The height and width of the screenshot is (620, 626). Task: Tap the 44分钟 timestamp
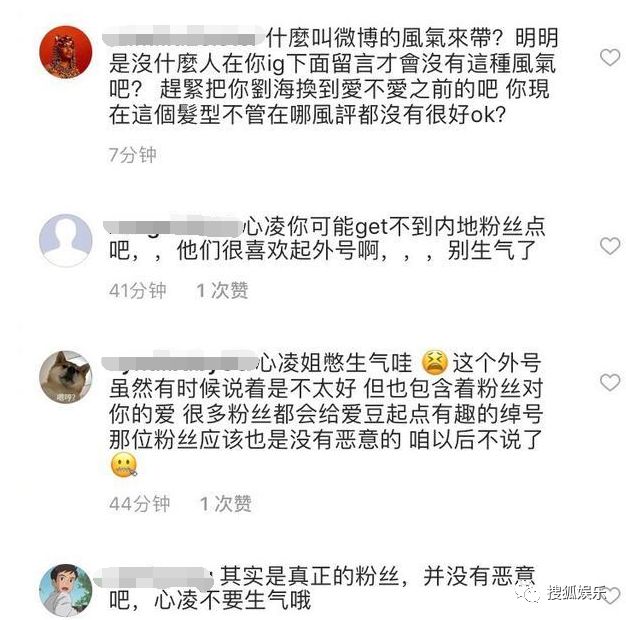pyautogui.click(x=139, y=503)
